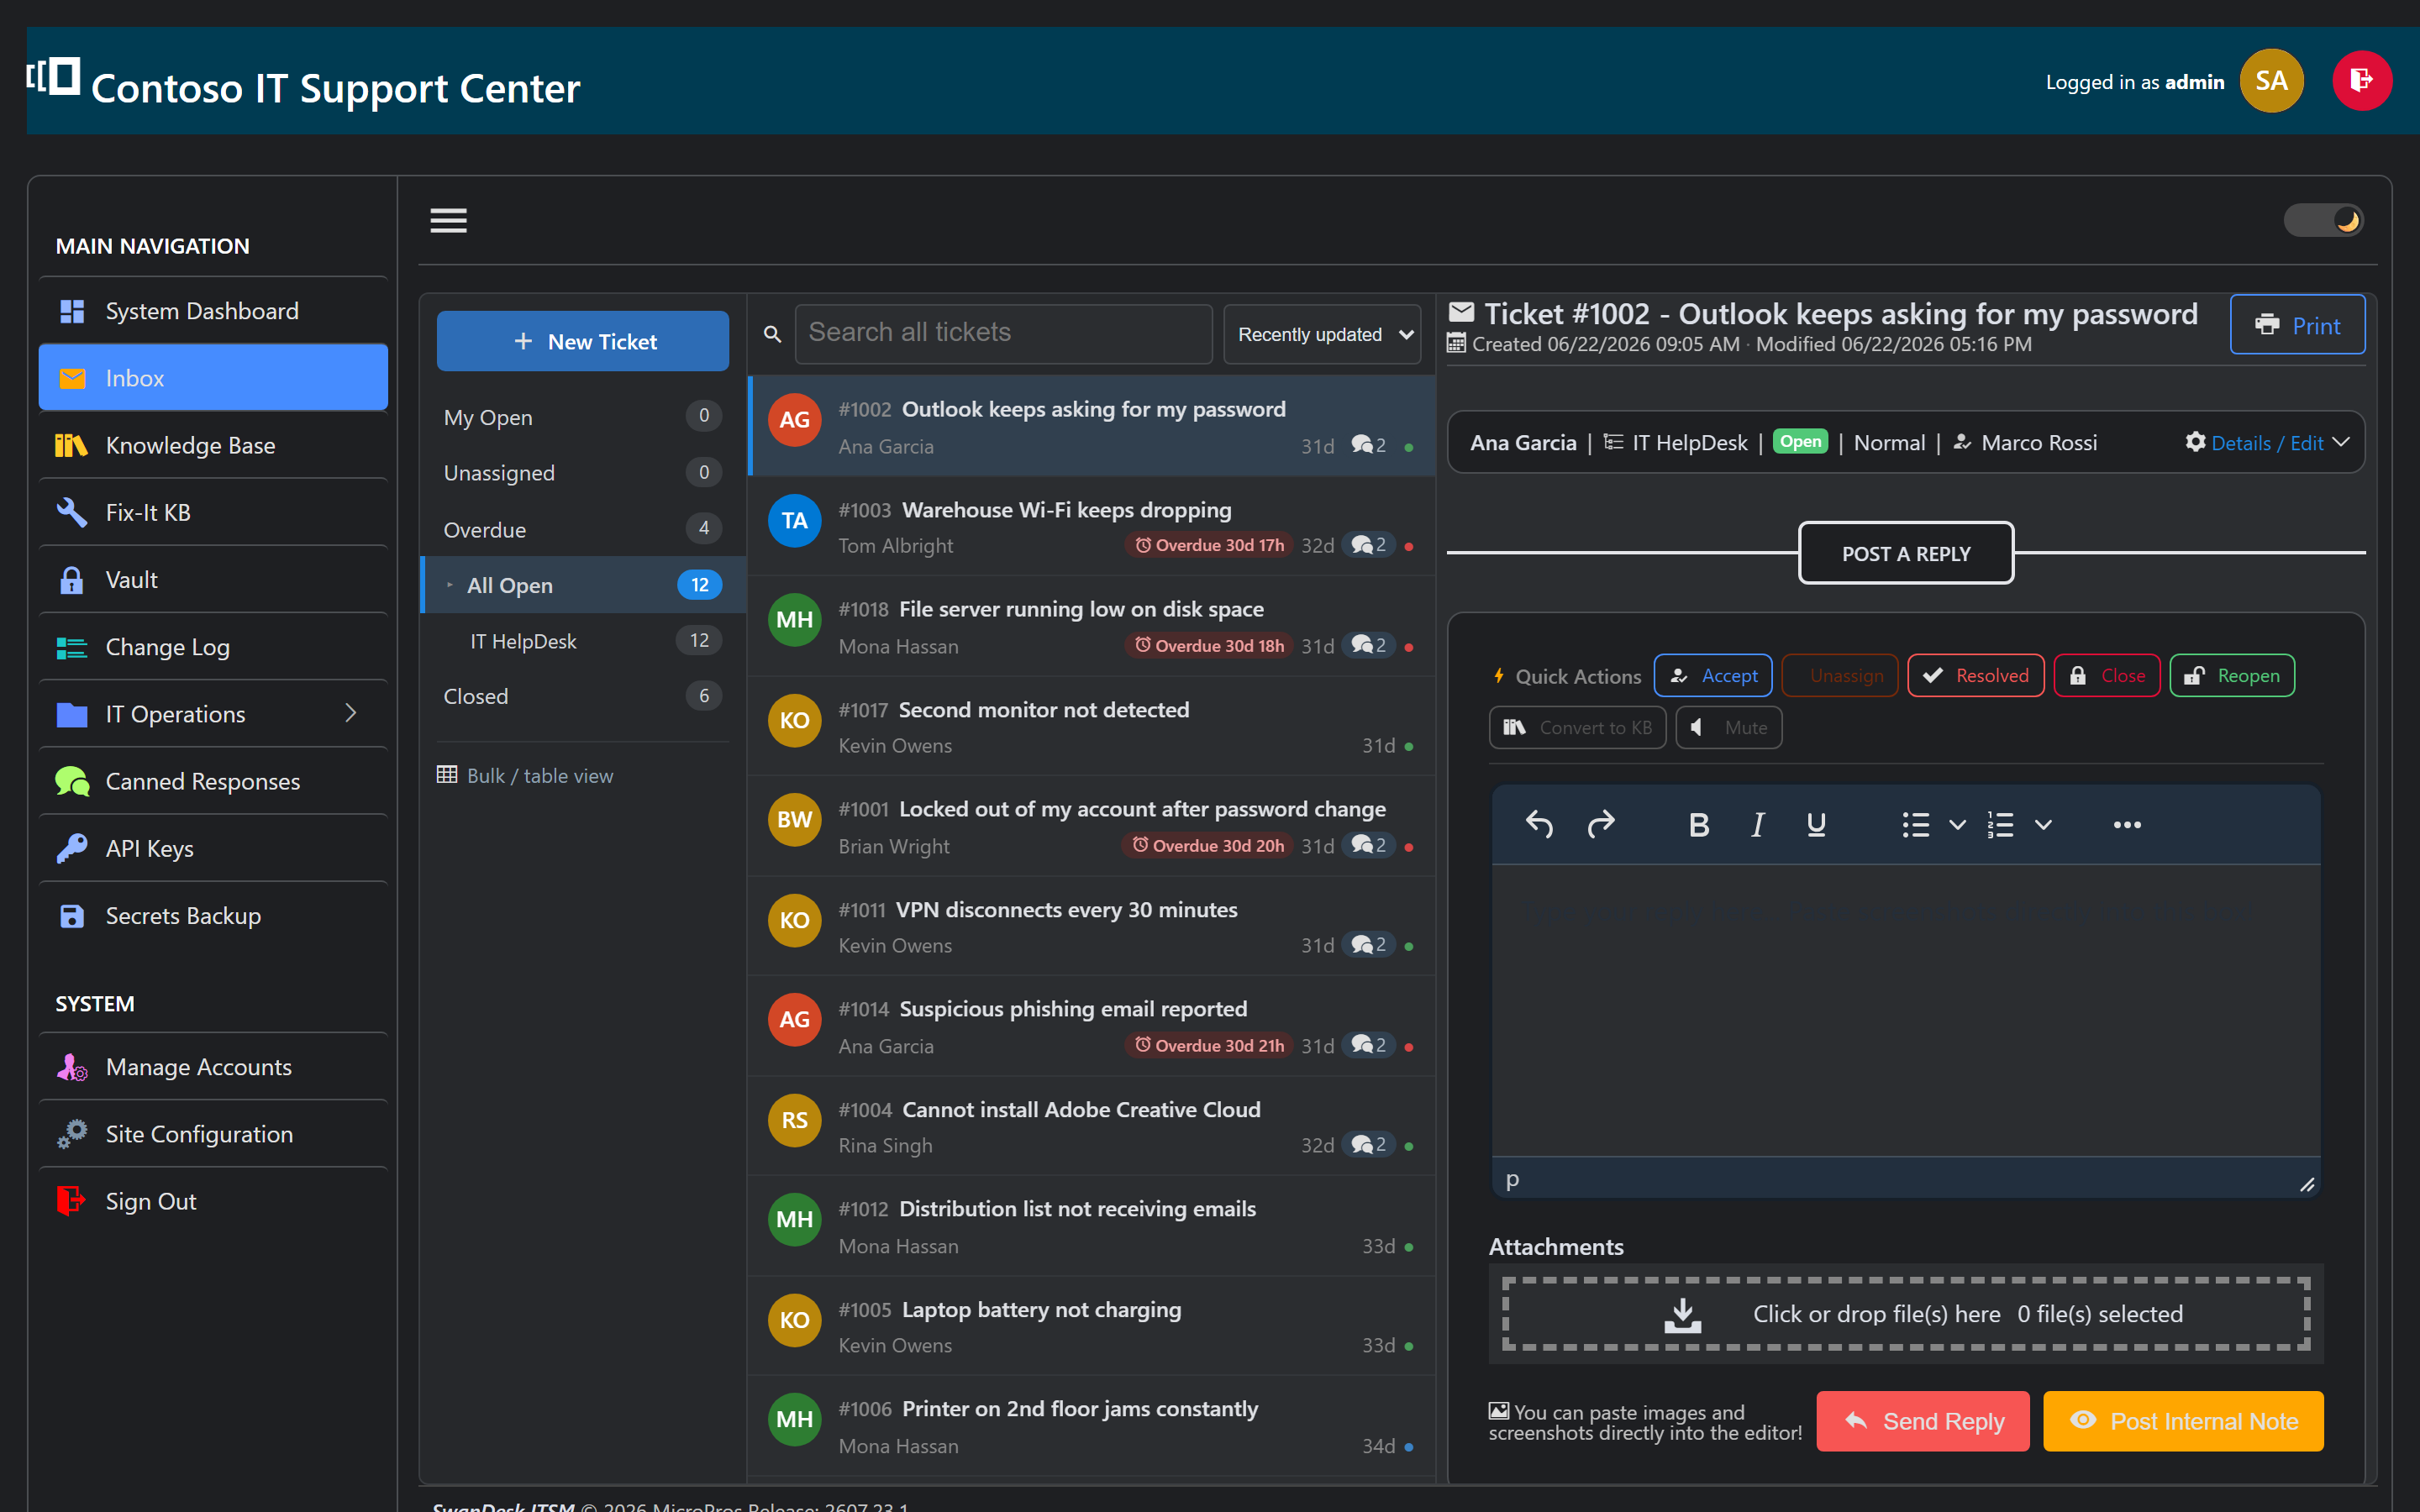The height and width of the screenshot is (1512, 2420).
Task: Open Details / Edit link
Action: tap(2266, 443)
